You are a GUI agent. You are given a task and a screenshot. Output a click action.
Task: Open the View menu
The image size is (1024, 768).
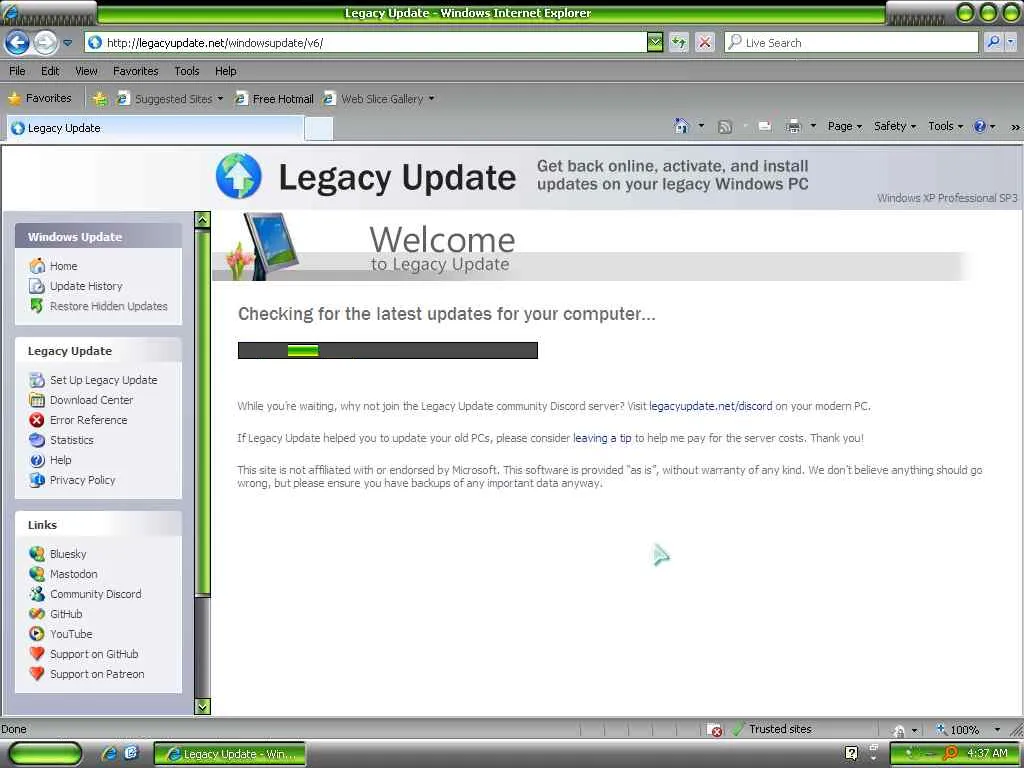tap(86, 71)
